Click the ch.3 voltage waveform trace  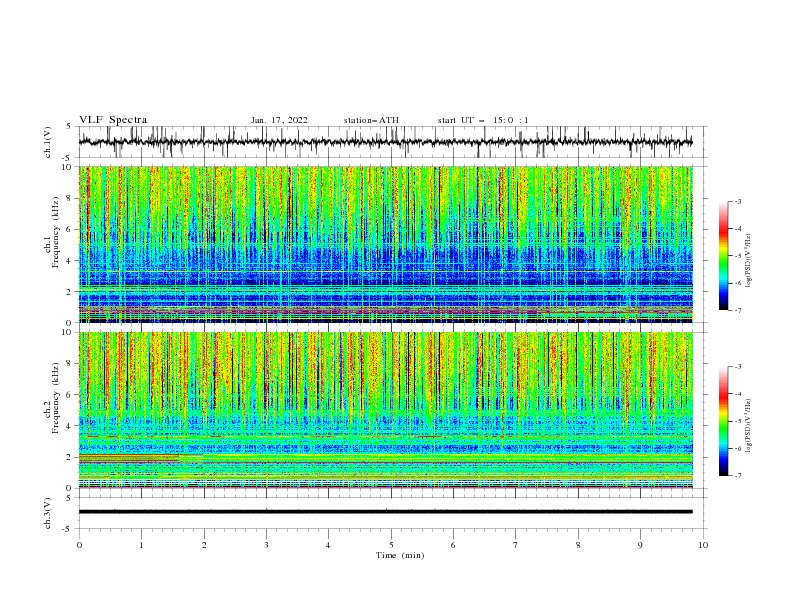(385, 512)
